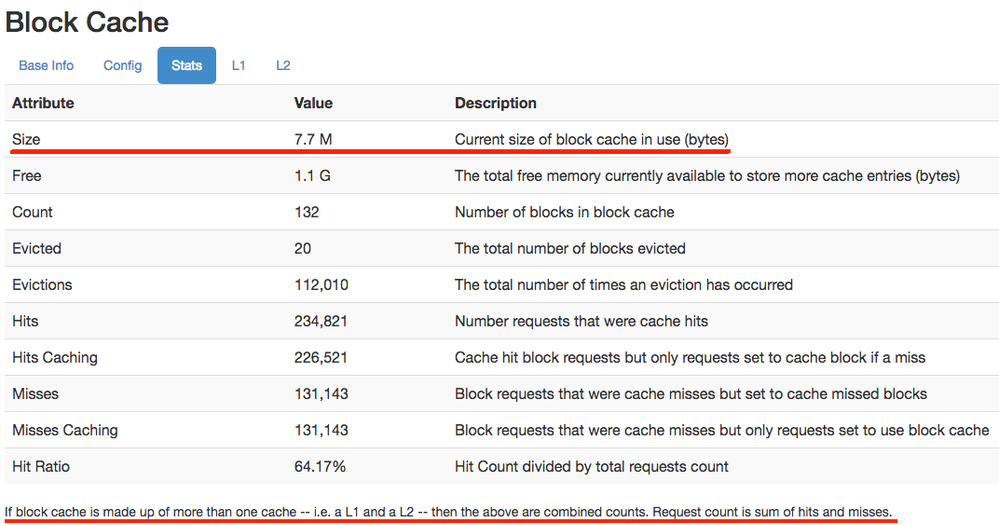Switch to the Config tab
Image resolution: width=999 pixels, height=525 pixels.
point(123,66)
